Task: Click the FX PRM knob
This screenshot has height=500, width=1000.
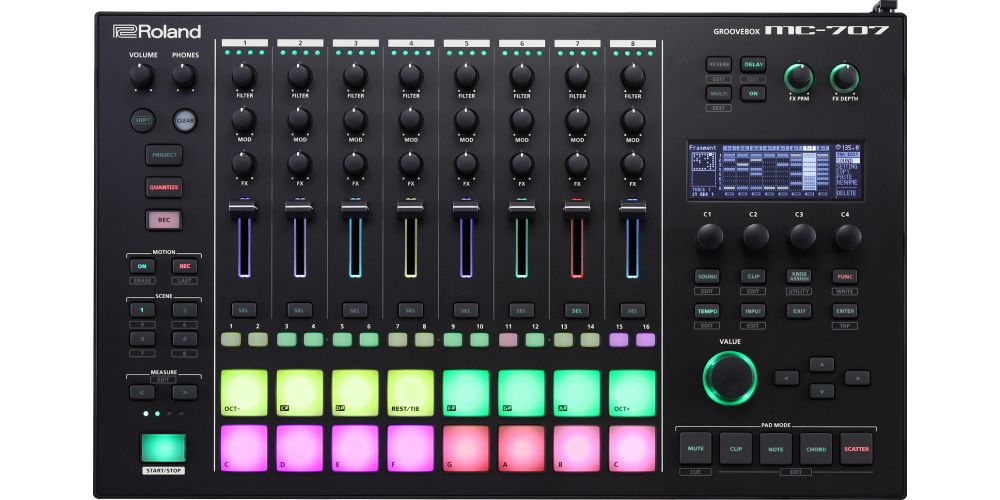Action: (798, 78)
